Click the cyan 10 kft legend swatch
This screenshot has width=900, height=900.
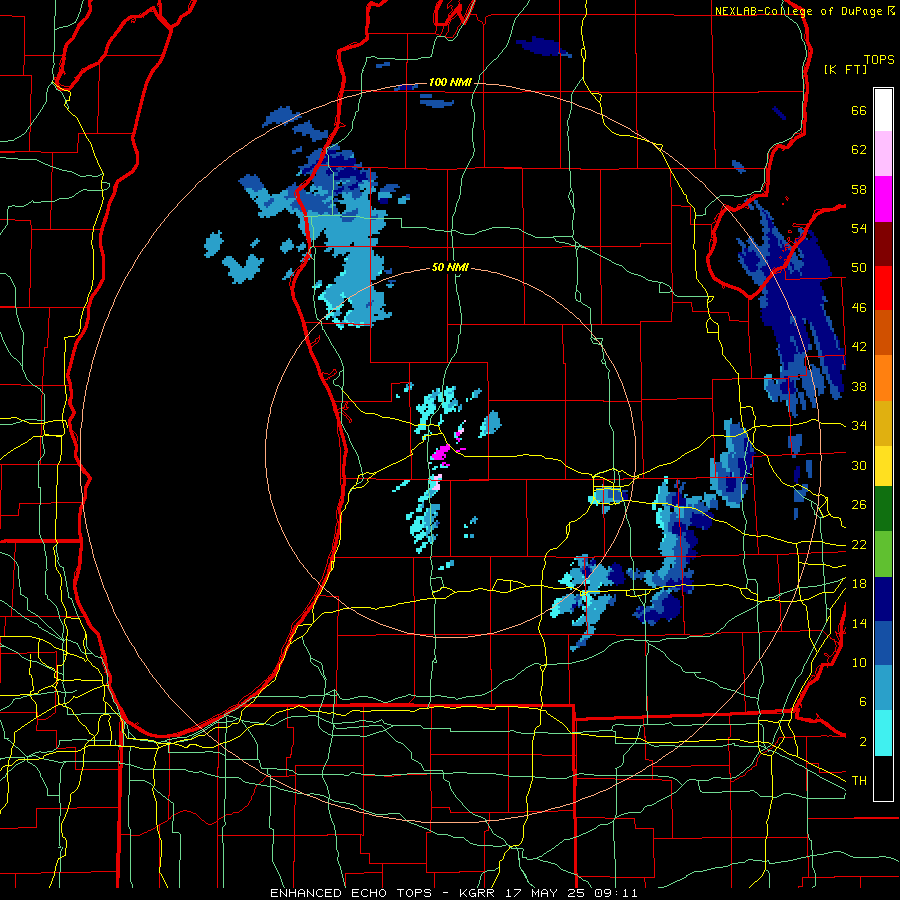tap(883, 734)
